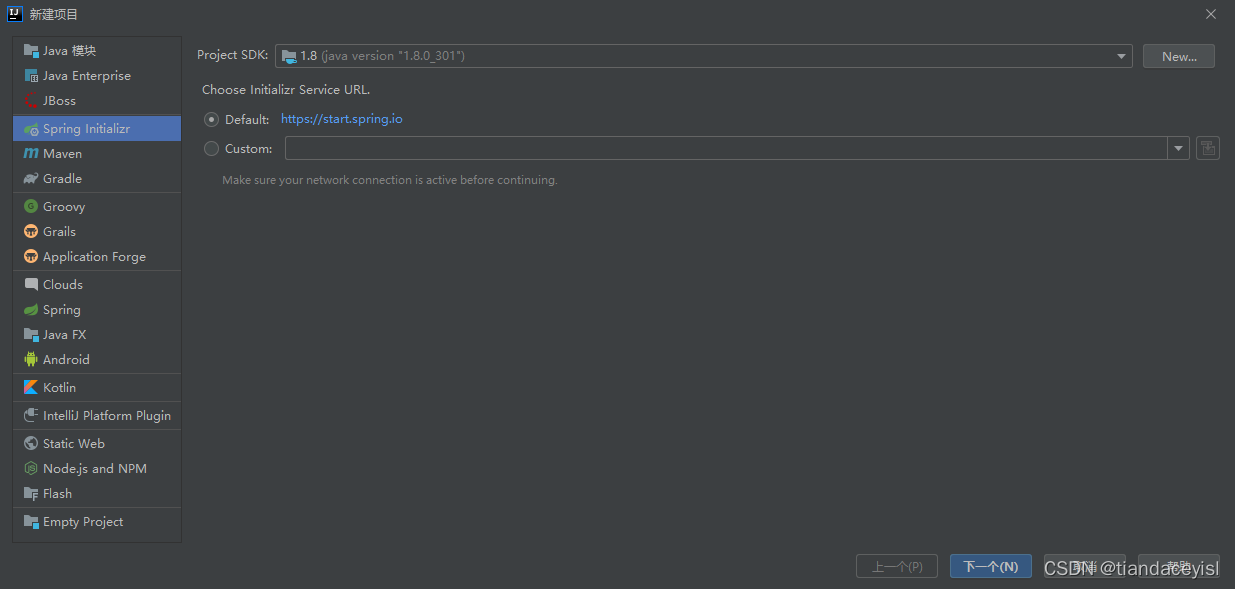Choose Gradle project type
Screen dimensions: 1235x589
coord(97,179)
